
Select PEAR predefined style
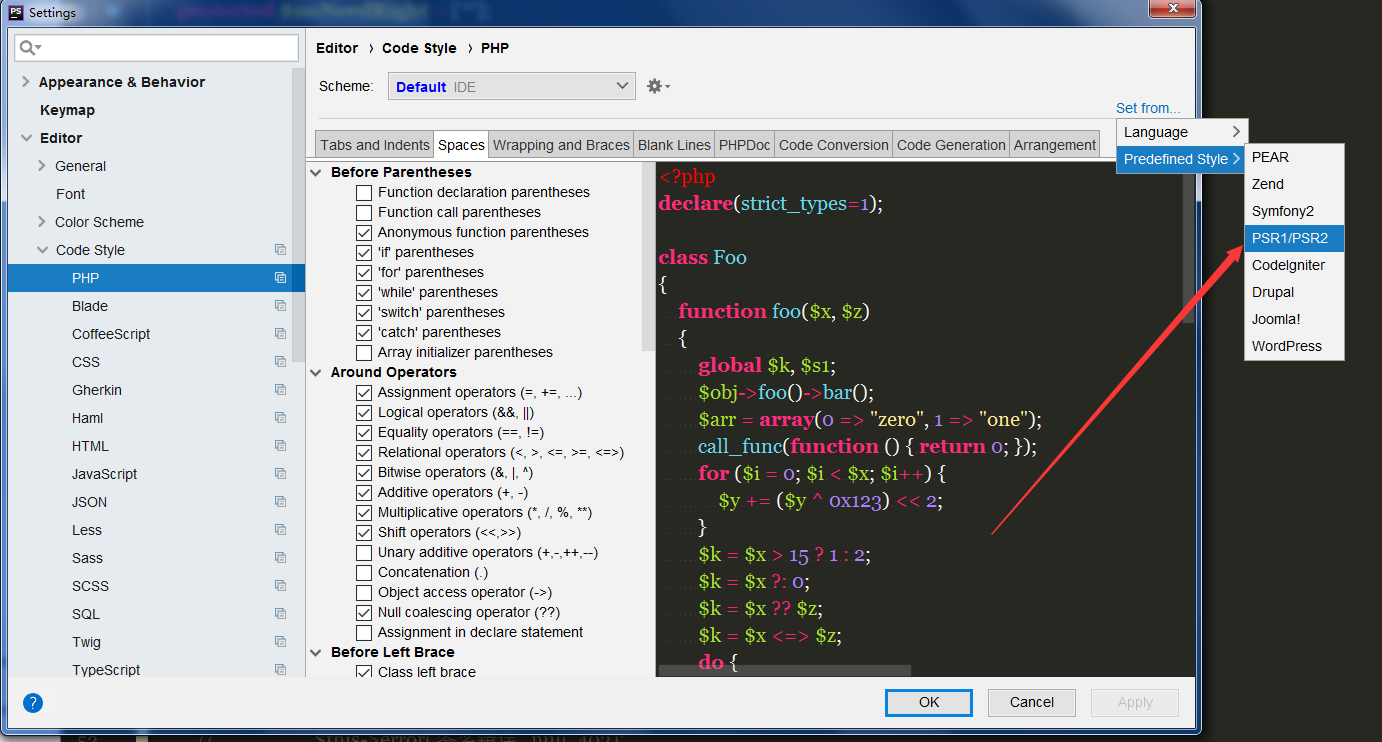click(1294, 157)
